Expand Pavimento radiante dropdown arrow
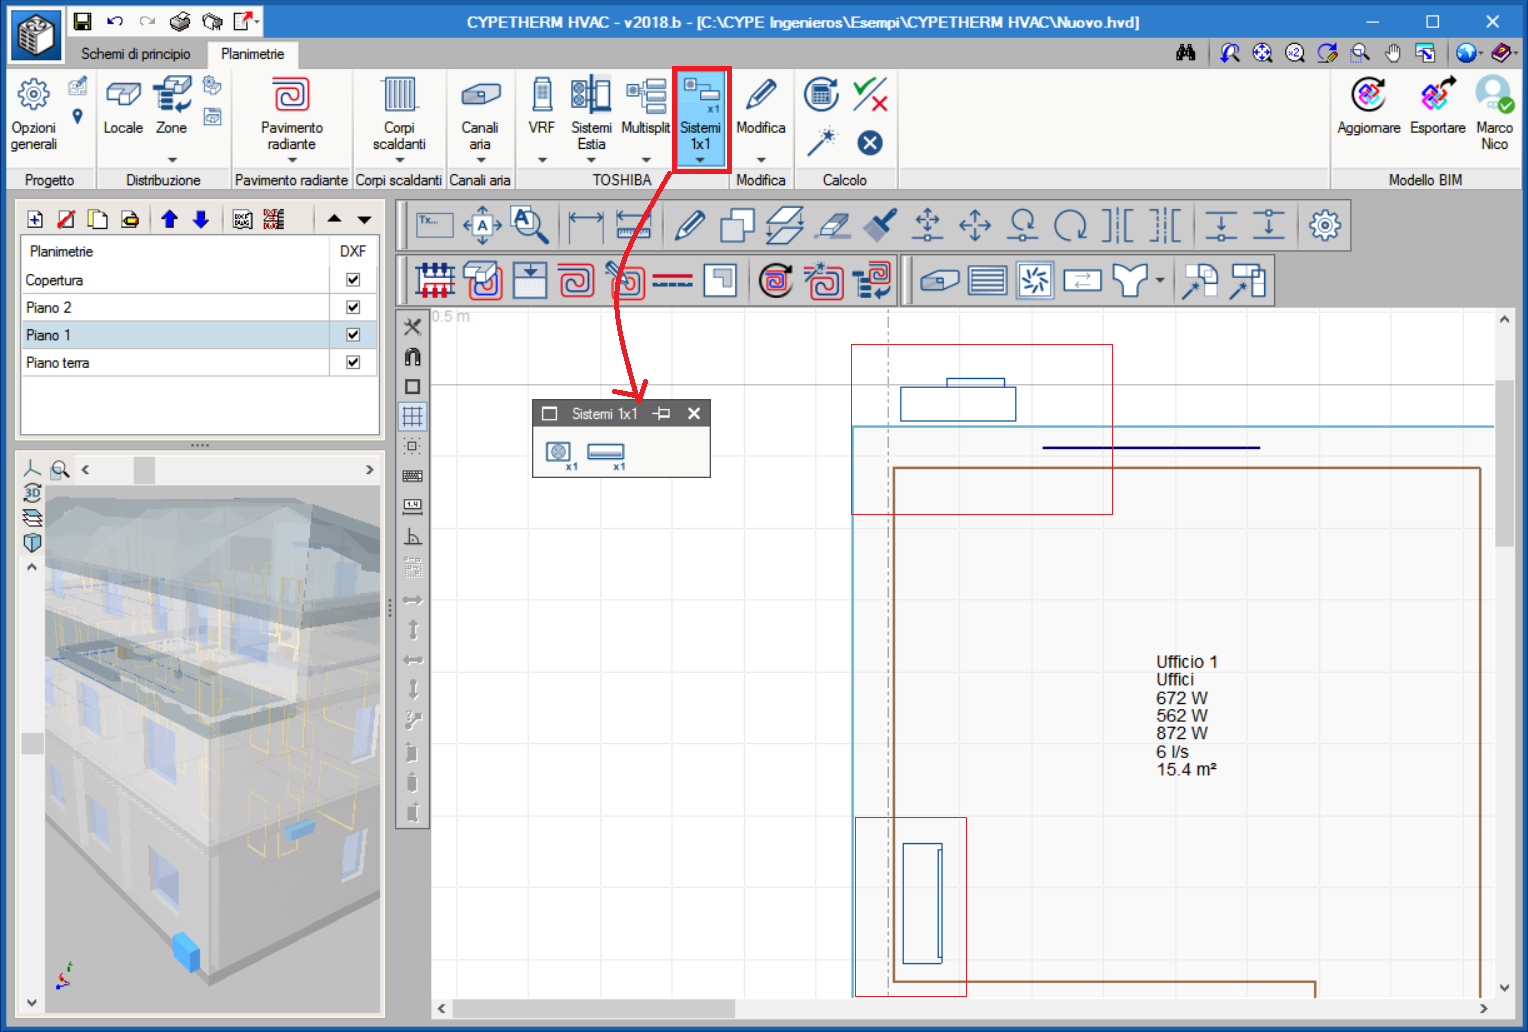Image resolution: width=1528 pixels, height=1032 pixels. (x=292, y=160)
